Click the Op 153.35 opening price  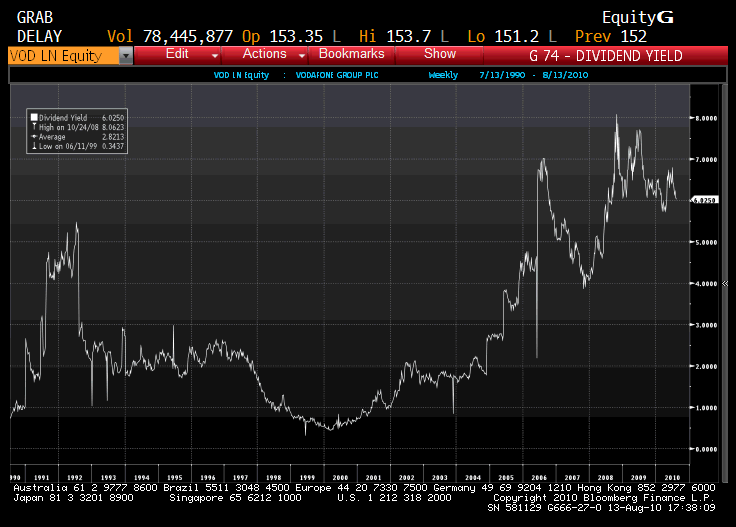coord(296,36)
